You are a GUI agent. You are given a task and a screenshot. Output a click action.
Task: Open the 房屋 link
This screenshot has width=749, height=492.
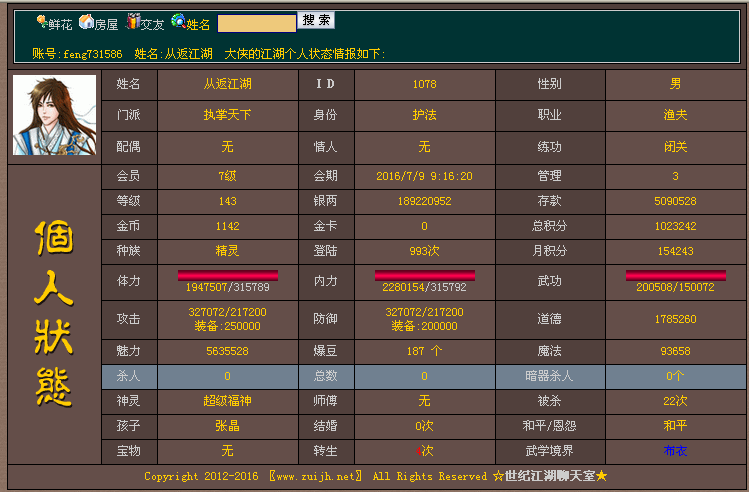pyautogui.click(x=106, y=24)
